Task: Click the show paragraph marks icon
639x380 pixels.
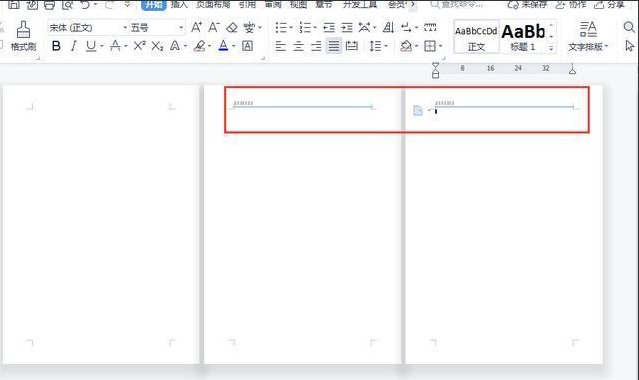Action: coord(406,28)
